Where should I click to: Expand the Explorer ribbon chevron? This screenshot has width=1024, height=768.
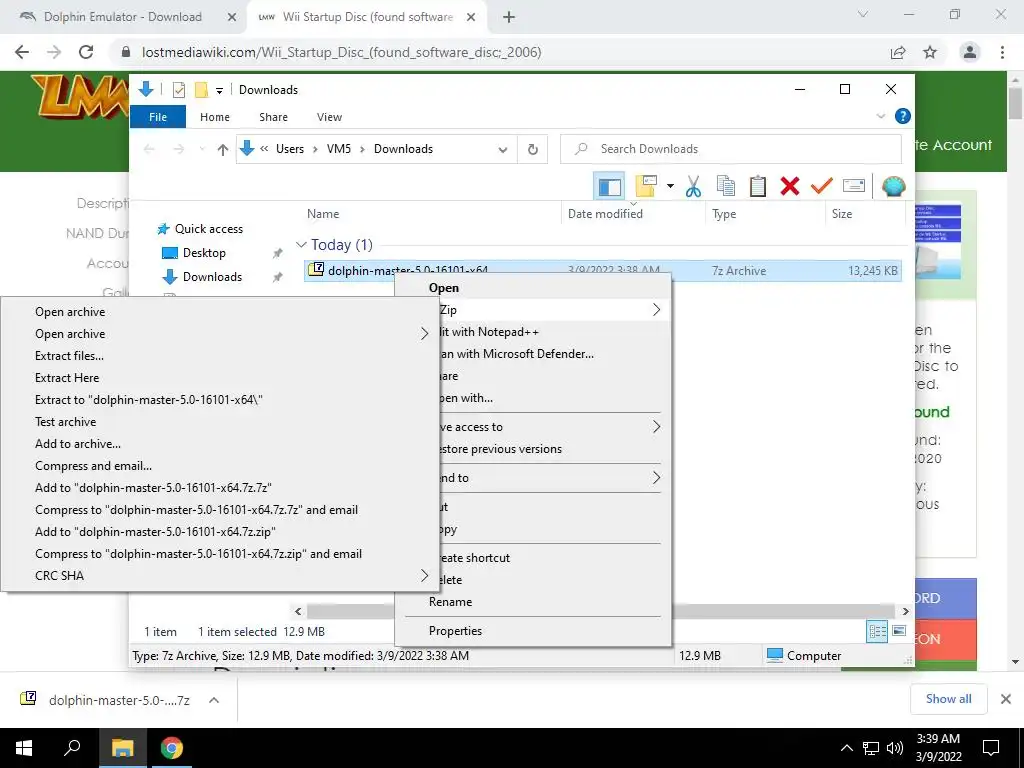click(x=880, y=116)
